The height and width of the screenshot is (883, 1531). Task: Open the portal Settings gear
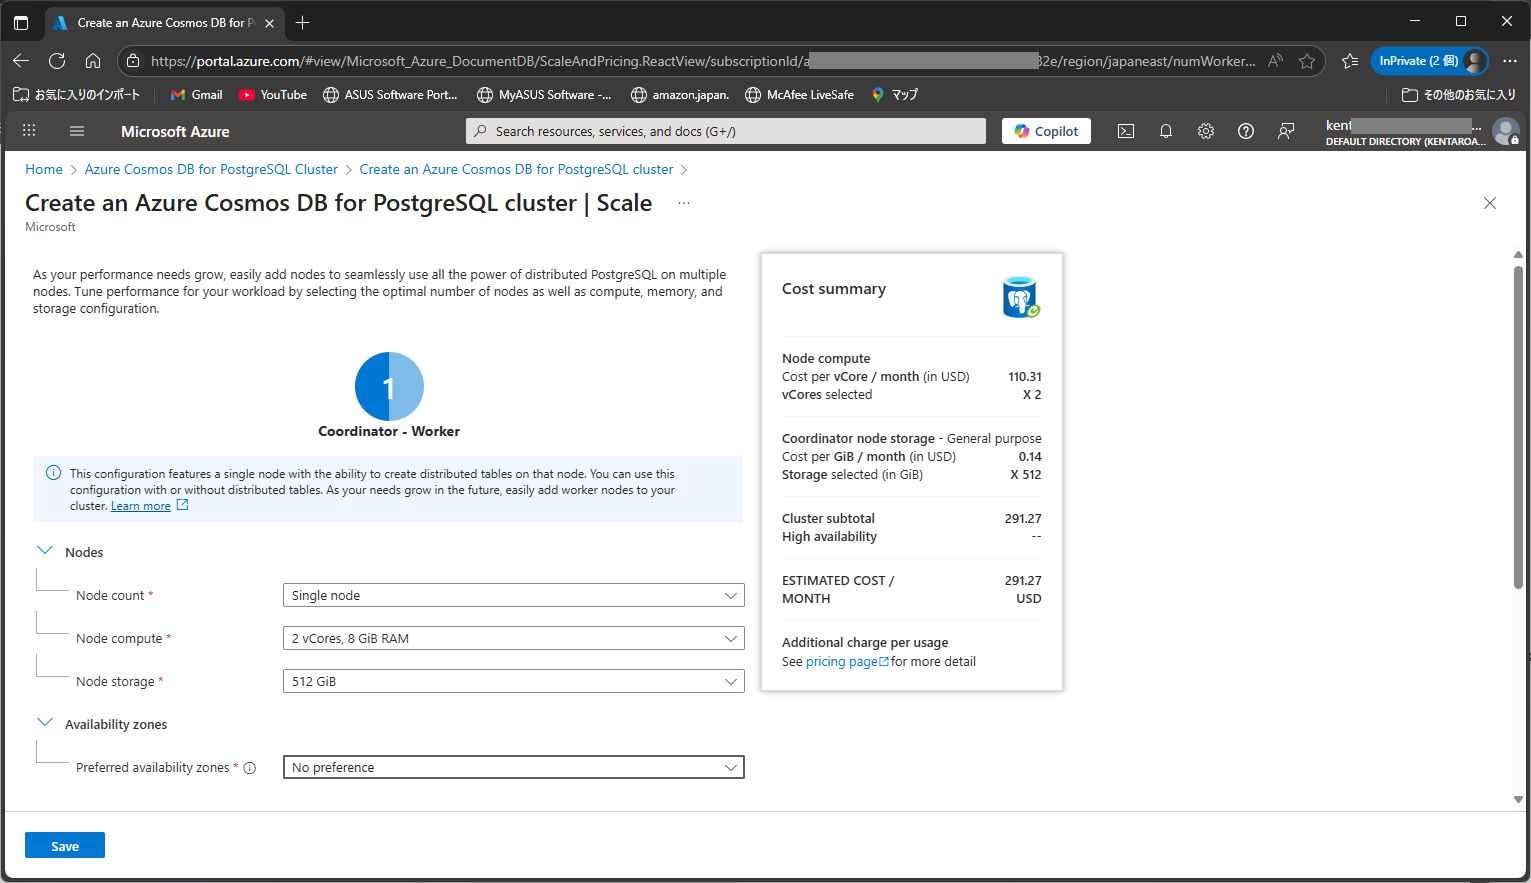point(1205,130)
